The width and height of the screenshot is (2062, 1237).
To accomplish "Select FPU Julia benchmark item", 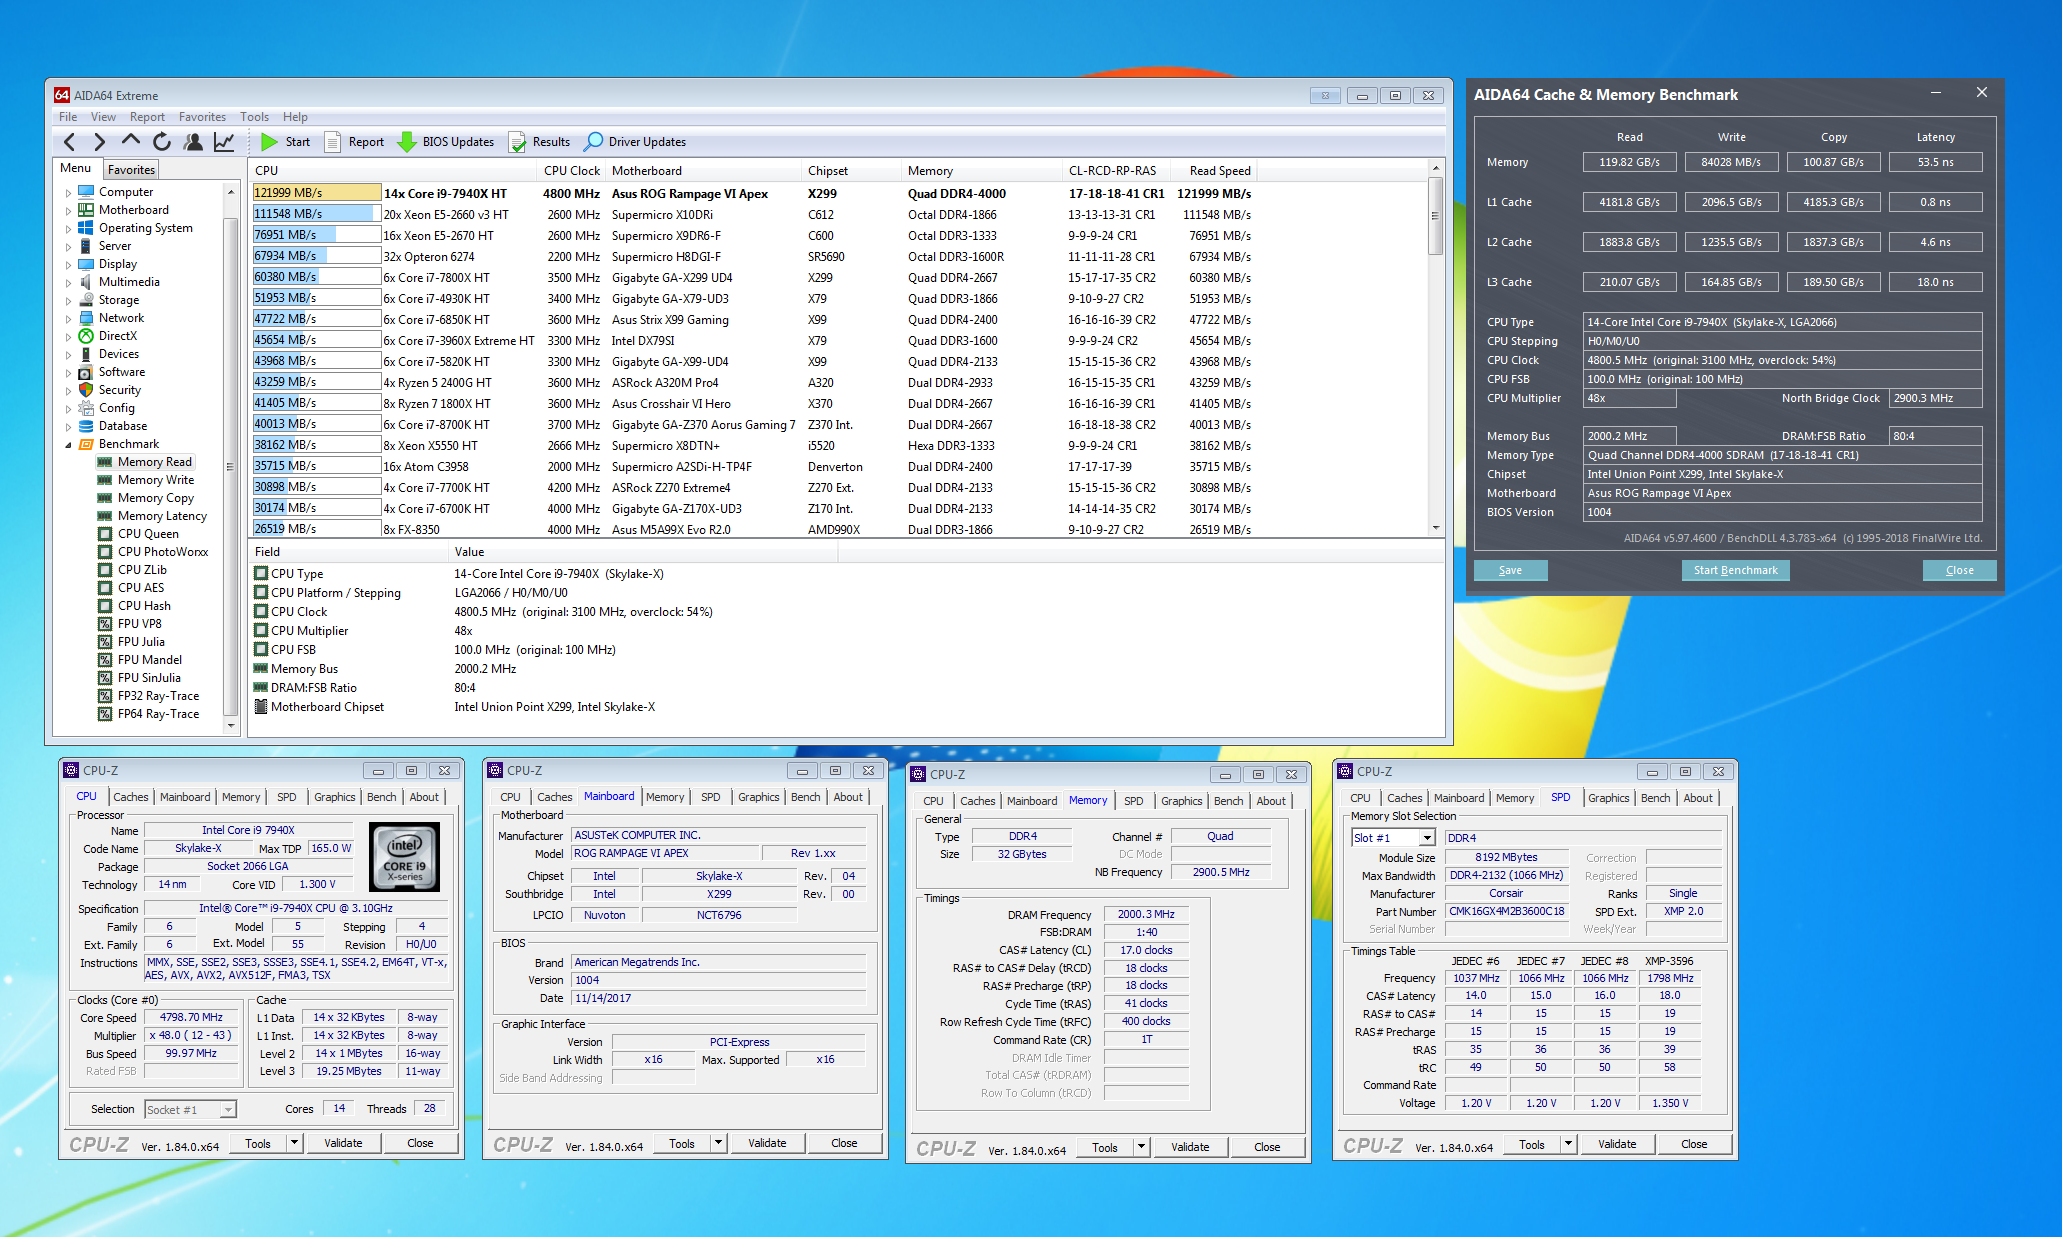I will 141,642.
